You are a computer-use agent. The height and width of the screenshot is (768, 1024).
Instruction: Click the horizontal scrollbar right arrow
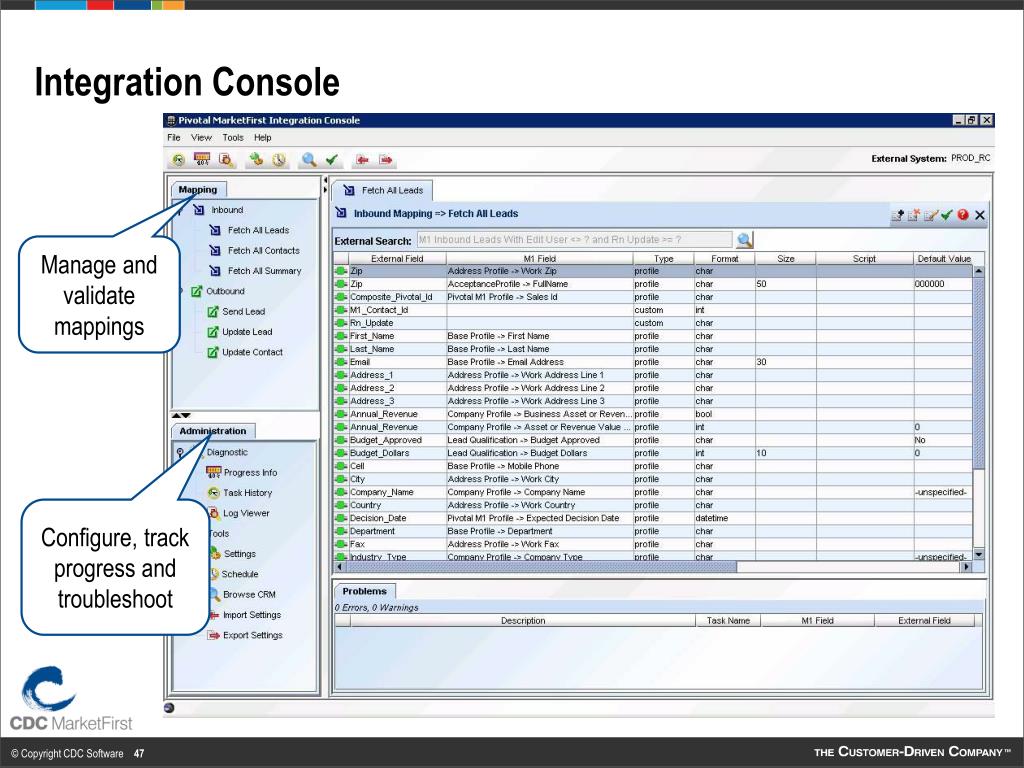[967, 567]
